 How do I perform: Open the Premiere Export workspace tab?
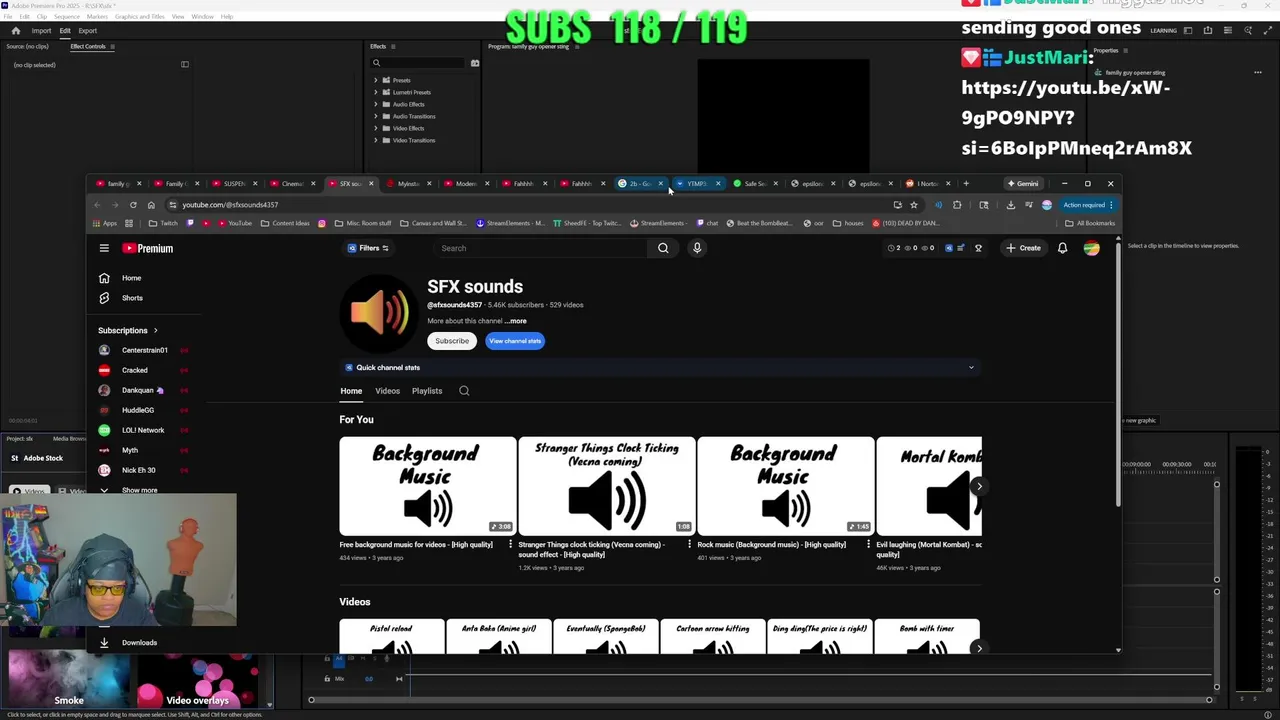(88, 31)
